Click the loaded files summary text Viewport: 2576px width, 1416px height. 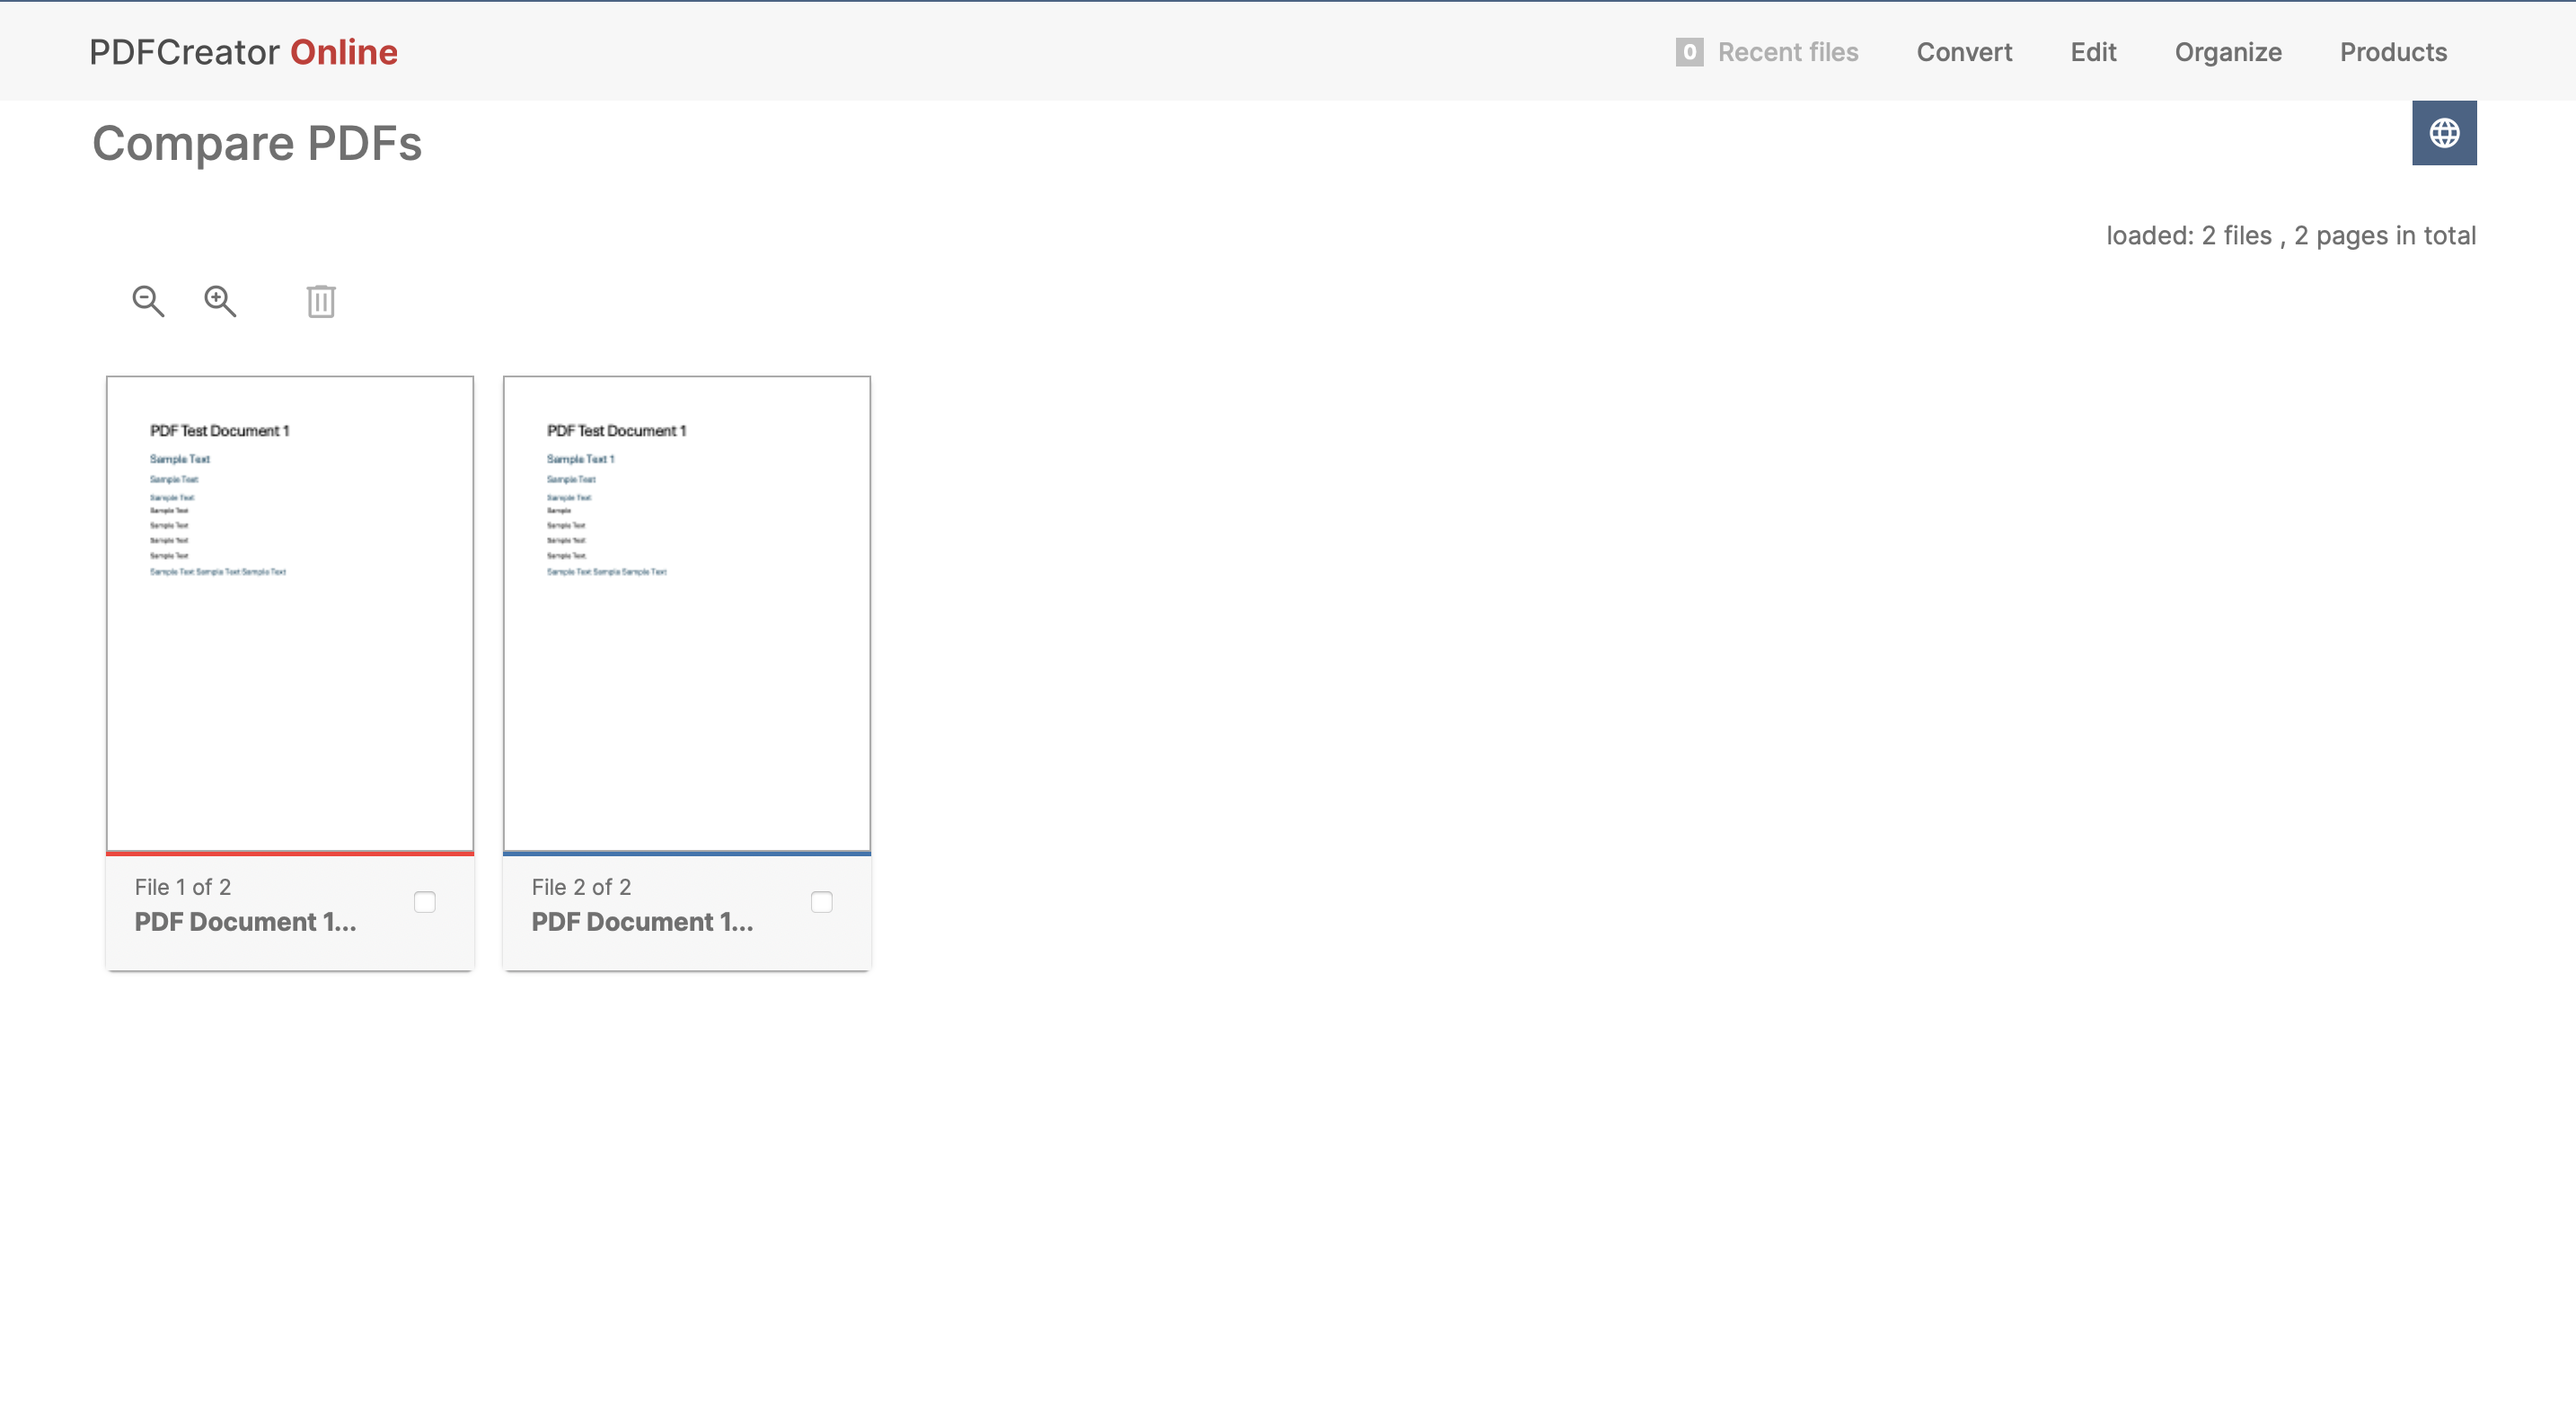click(x=2292, y=235)
